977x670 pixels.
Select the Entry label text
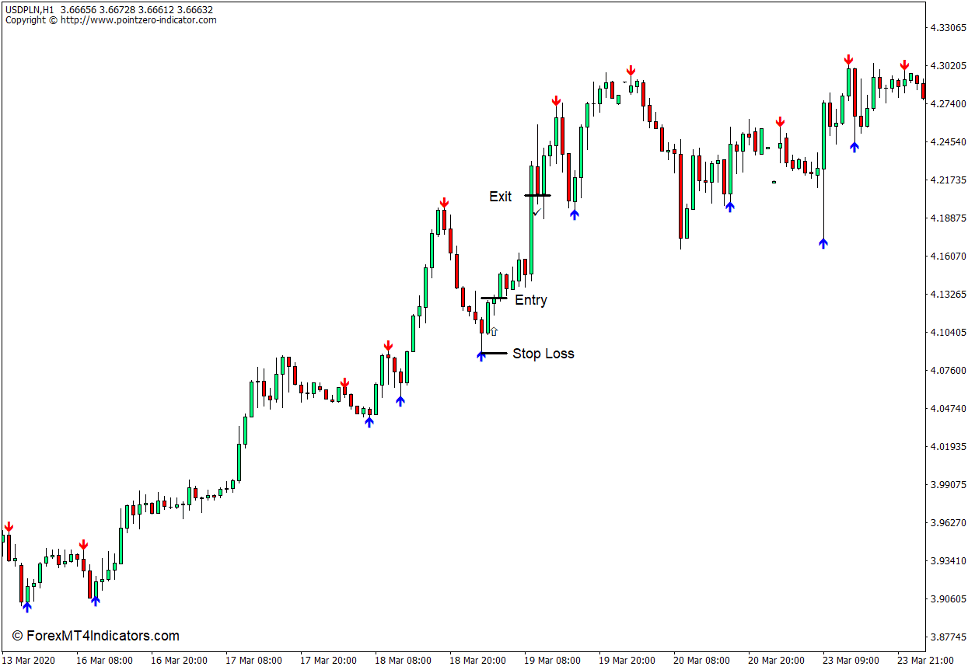pos(531,299)
